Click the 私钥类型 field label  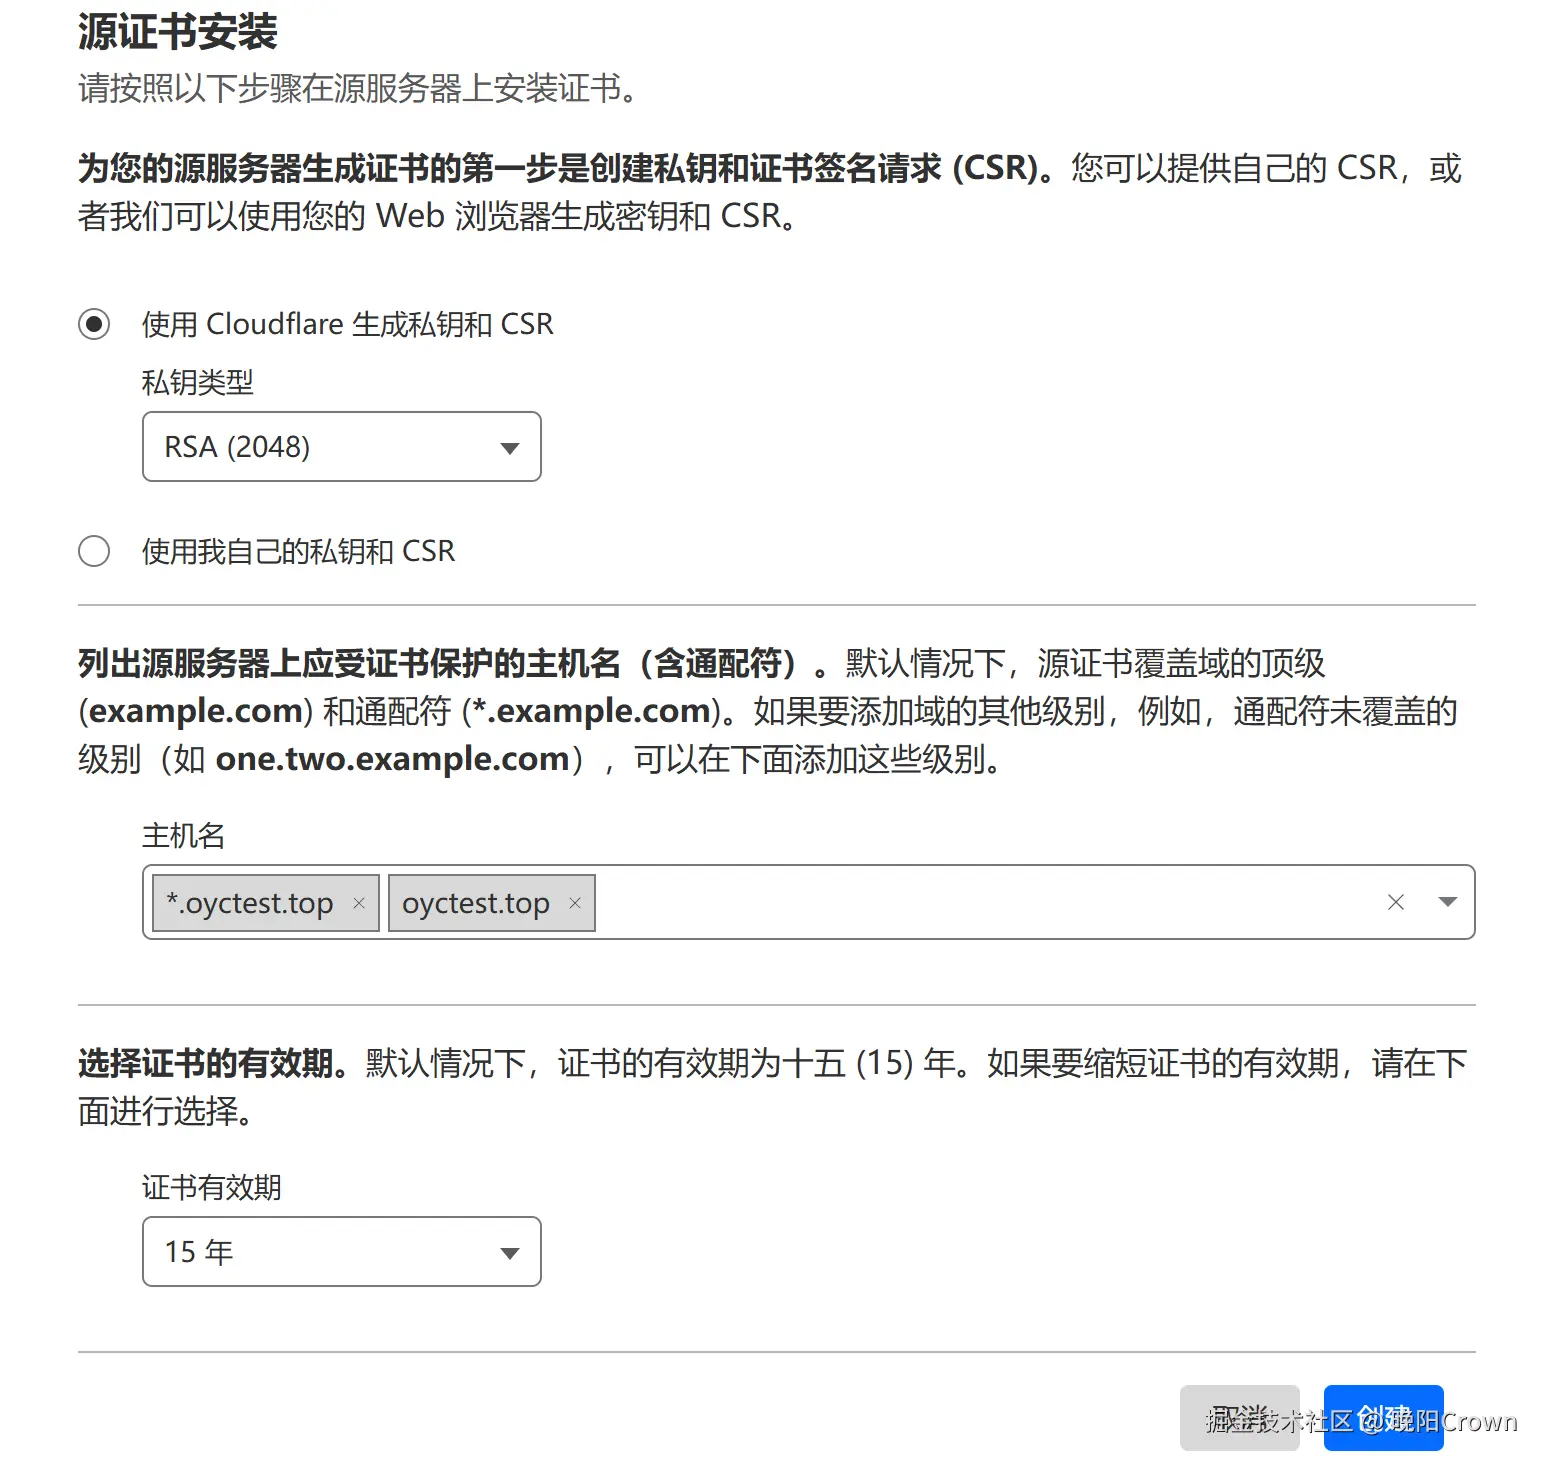(198, 382)
